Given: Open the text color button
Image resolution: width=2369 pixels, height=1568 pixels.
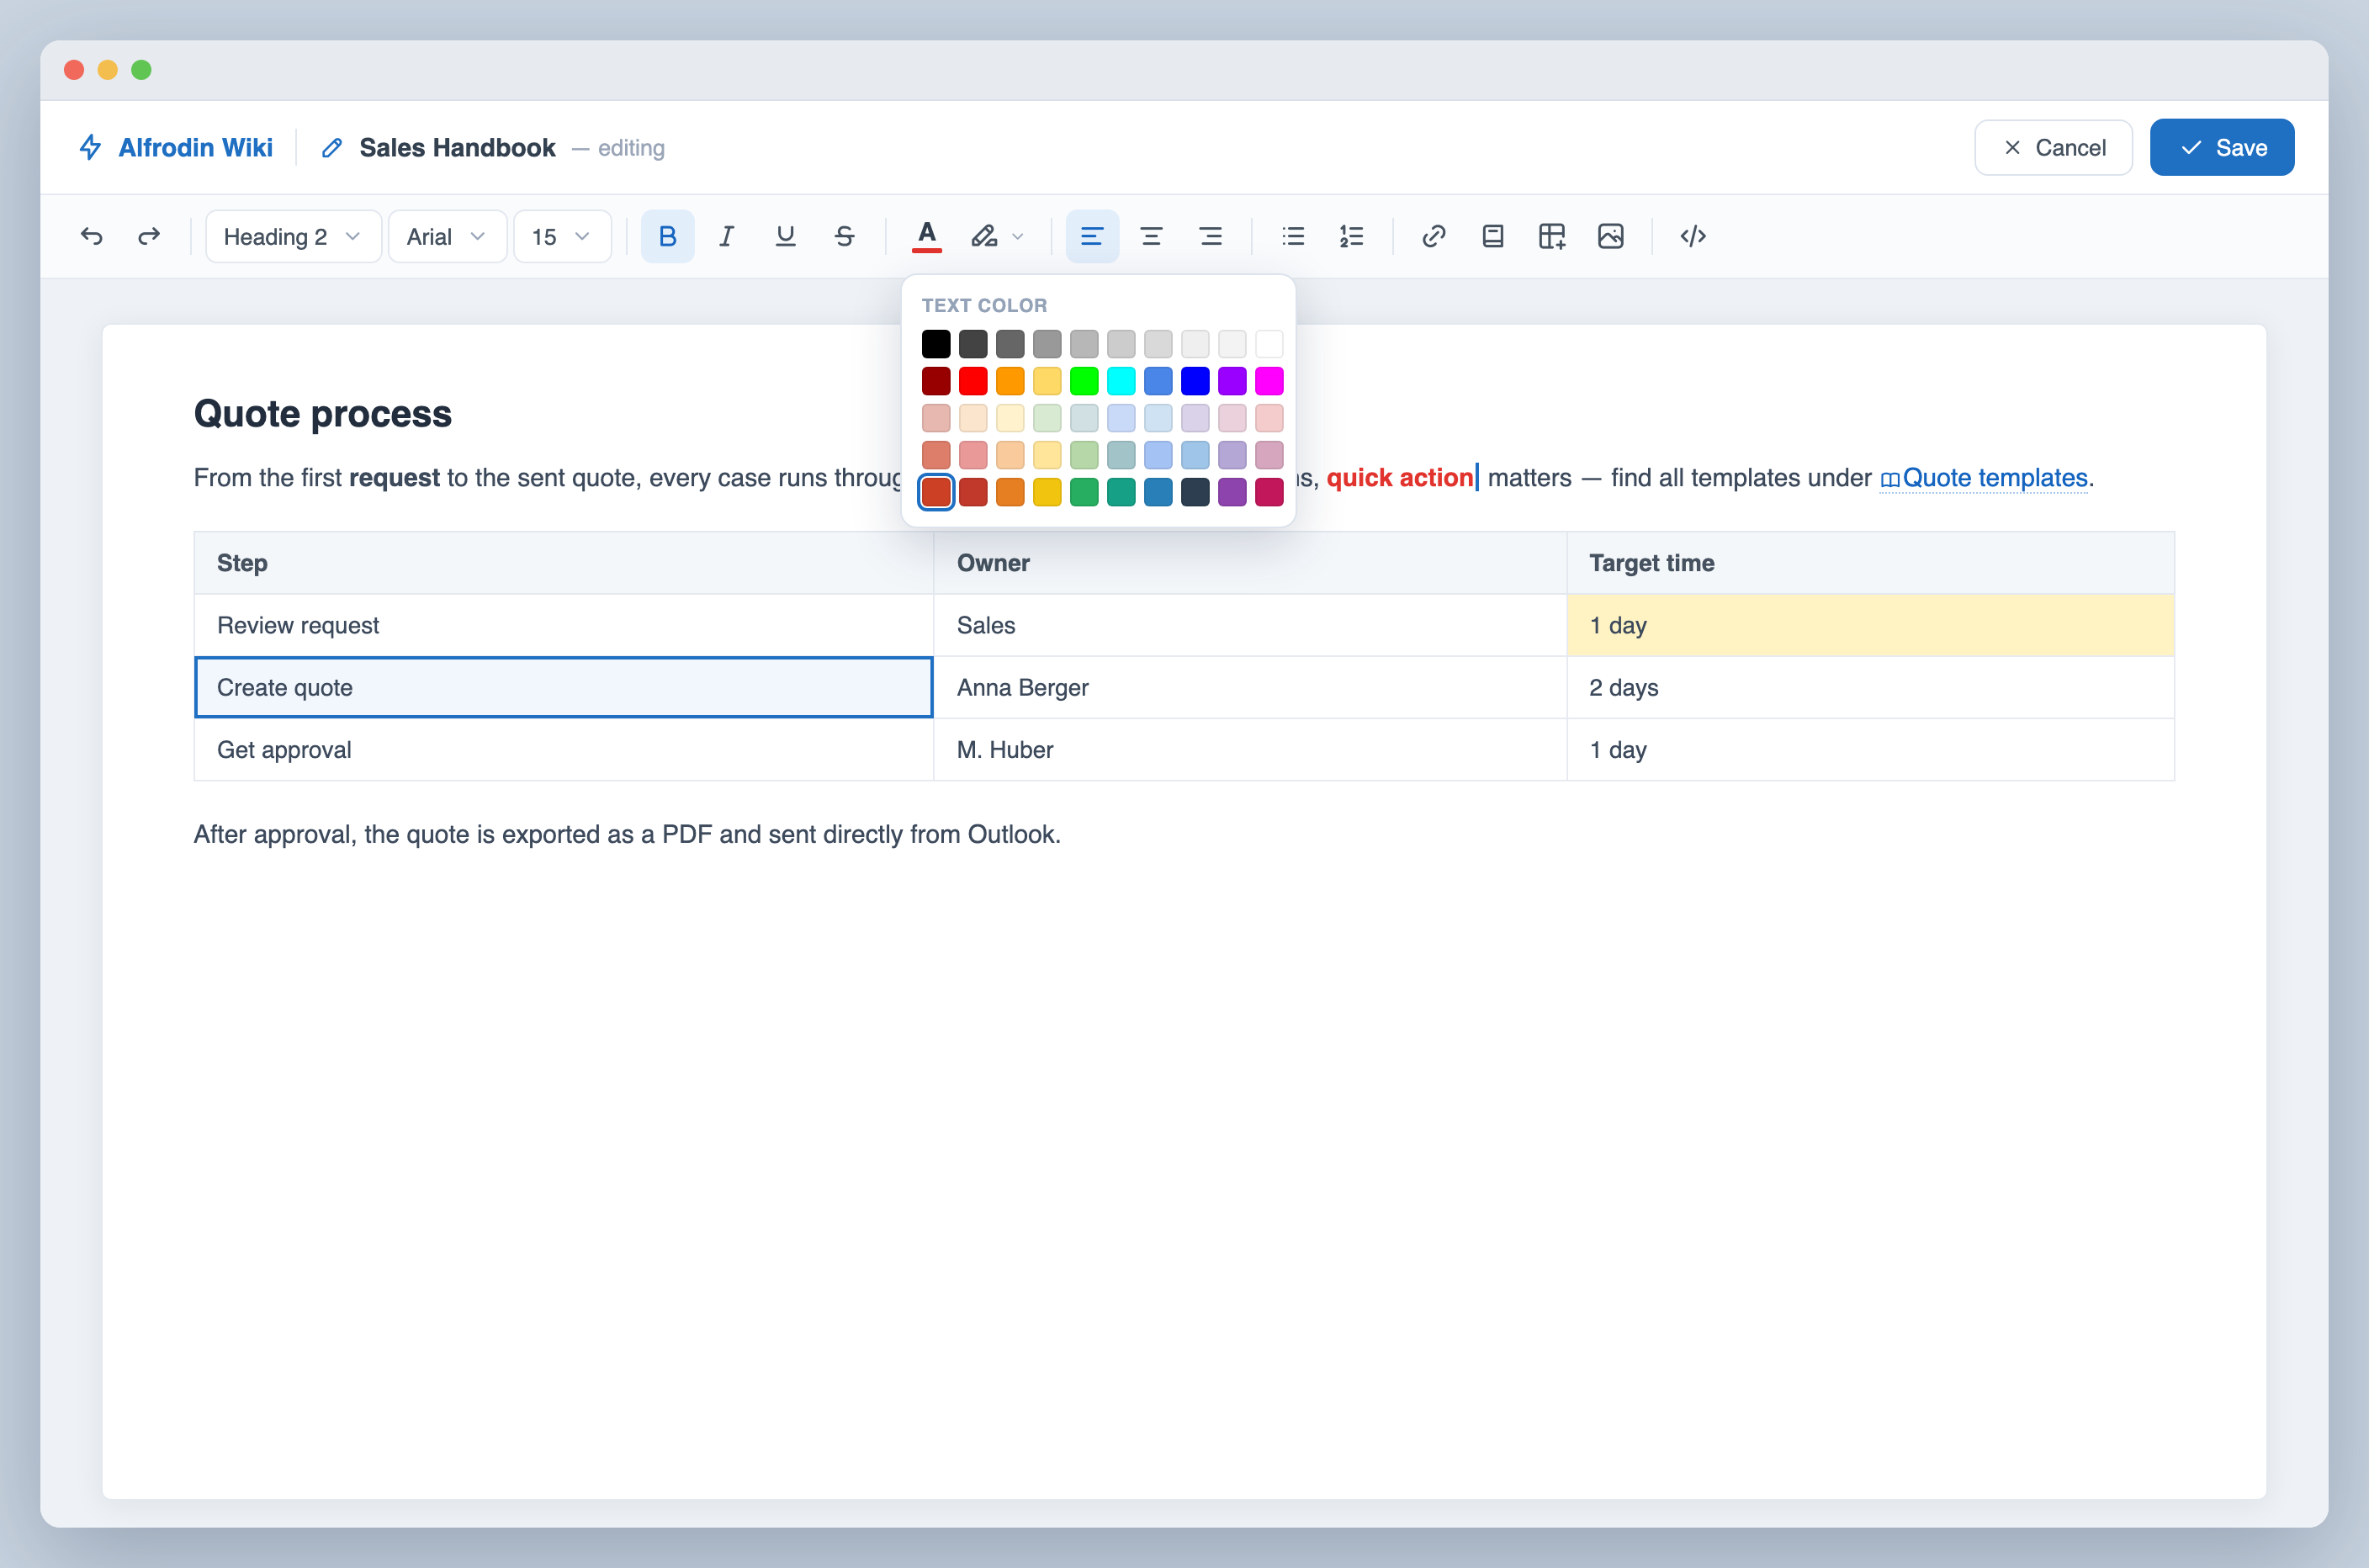Looking at the screenshot, I should (927, 236).
